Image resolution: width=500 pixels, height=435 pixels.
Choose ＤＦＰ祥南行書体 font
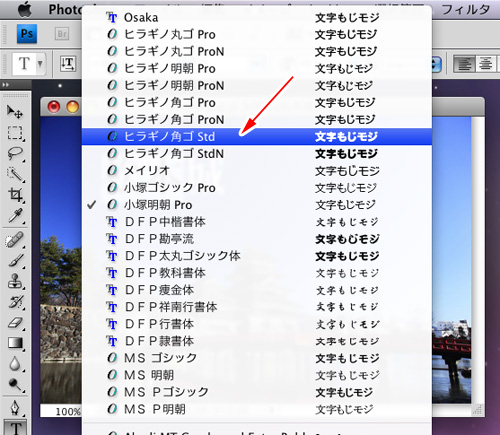pyautogui.click(x=257, y=307)
